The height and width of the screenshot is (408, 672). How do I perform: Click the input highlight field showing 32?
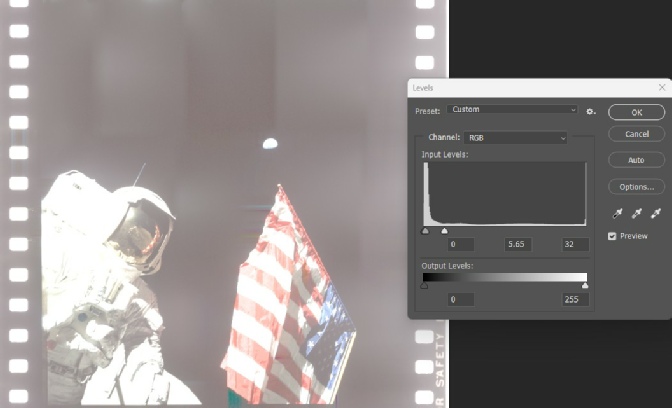pos(575,244)
